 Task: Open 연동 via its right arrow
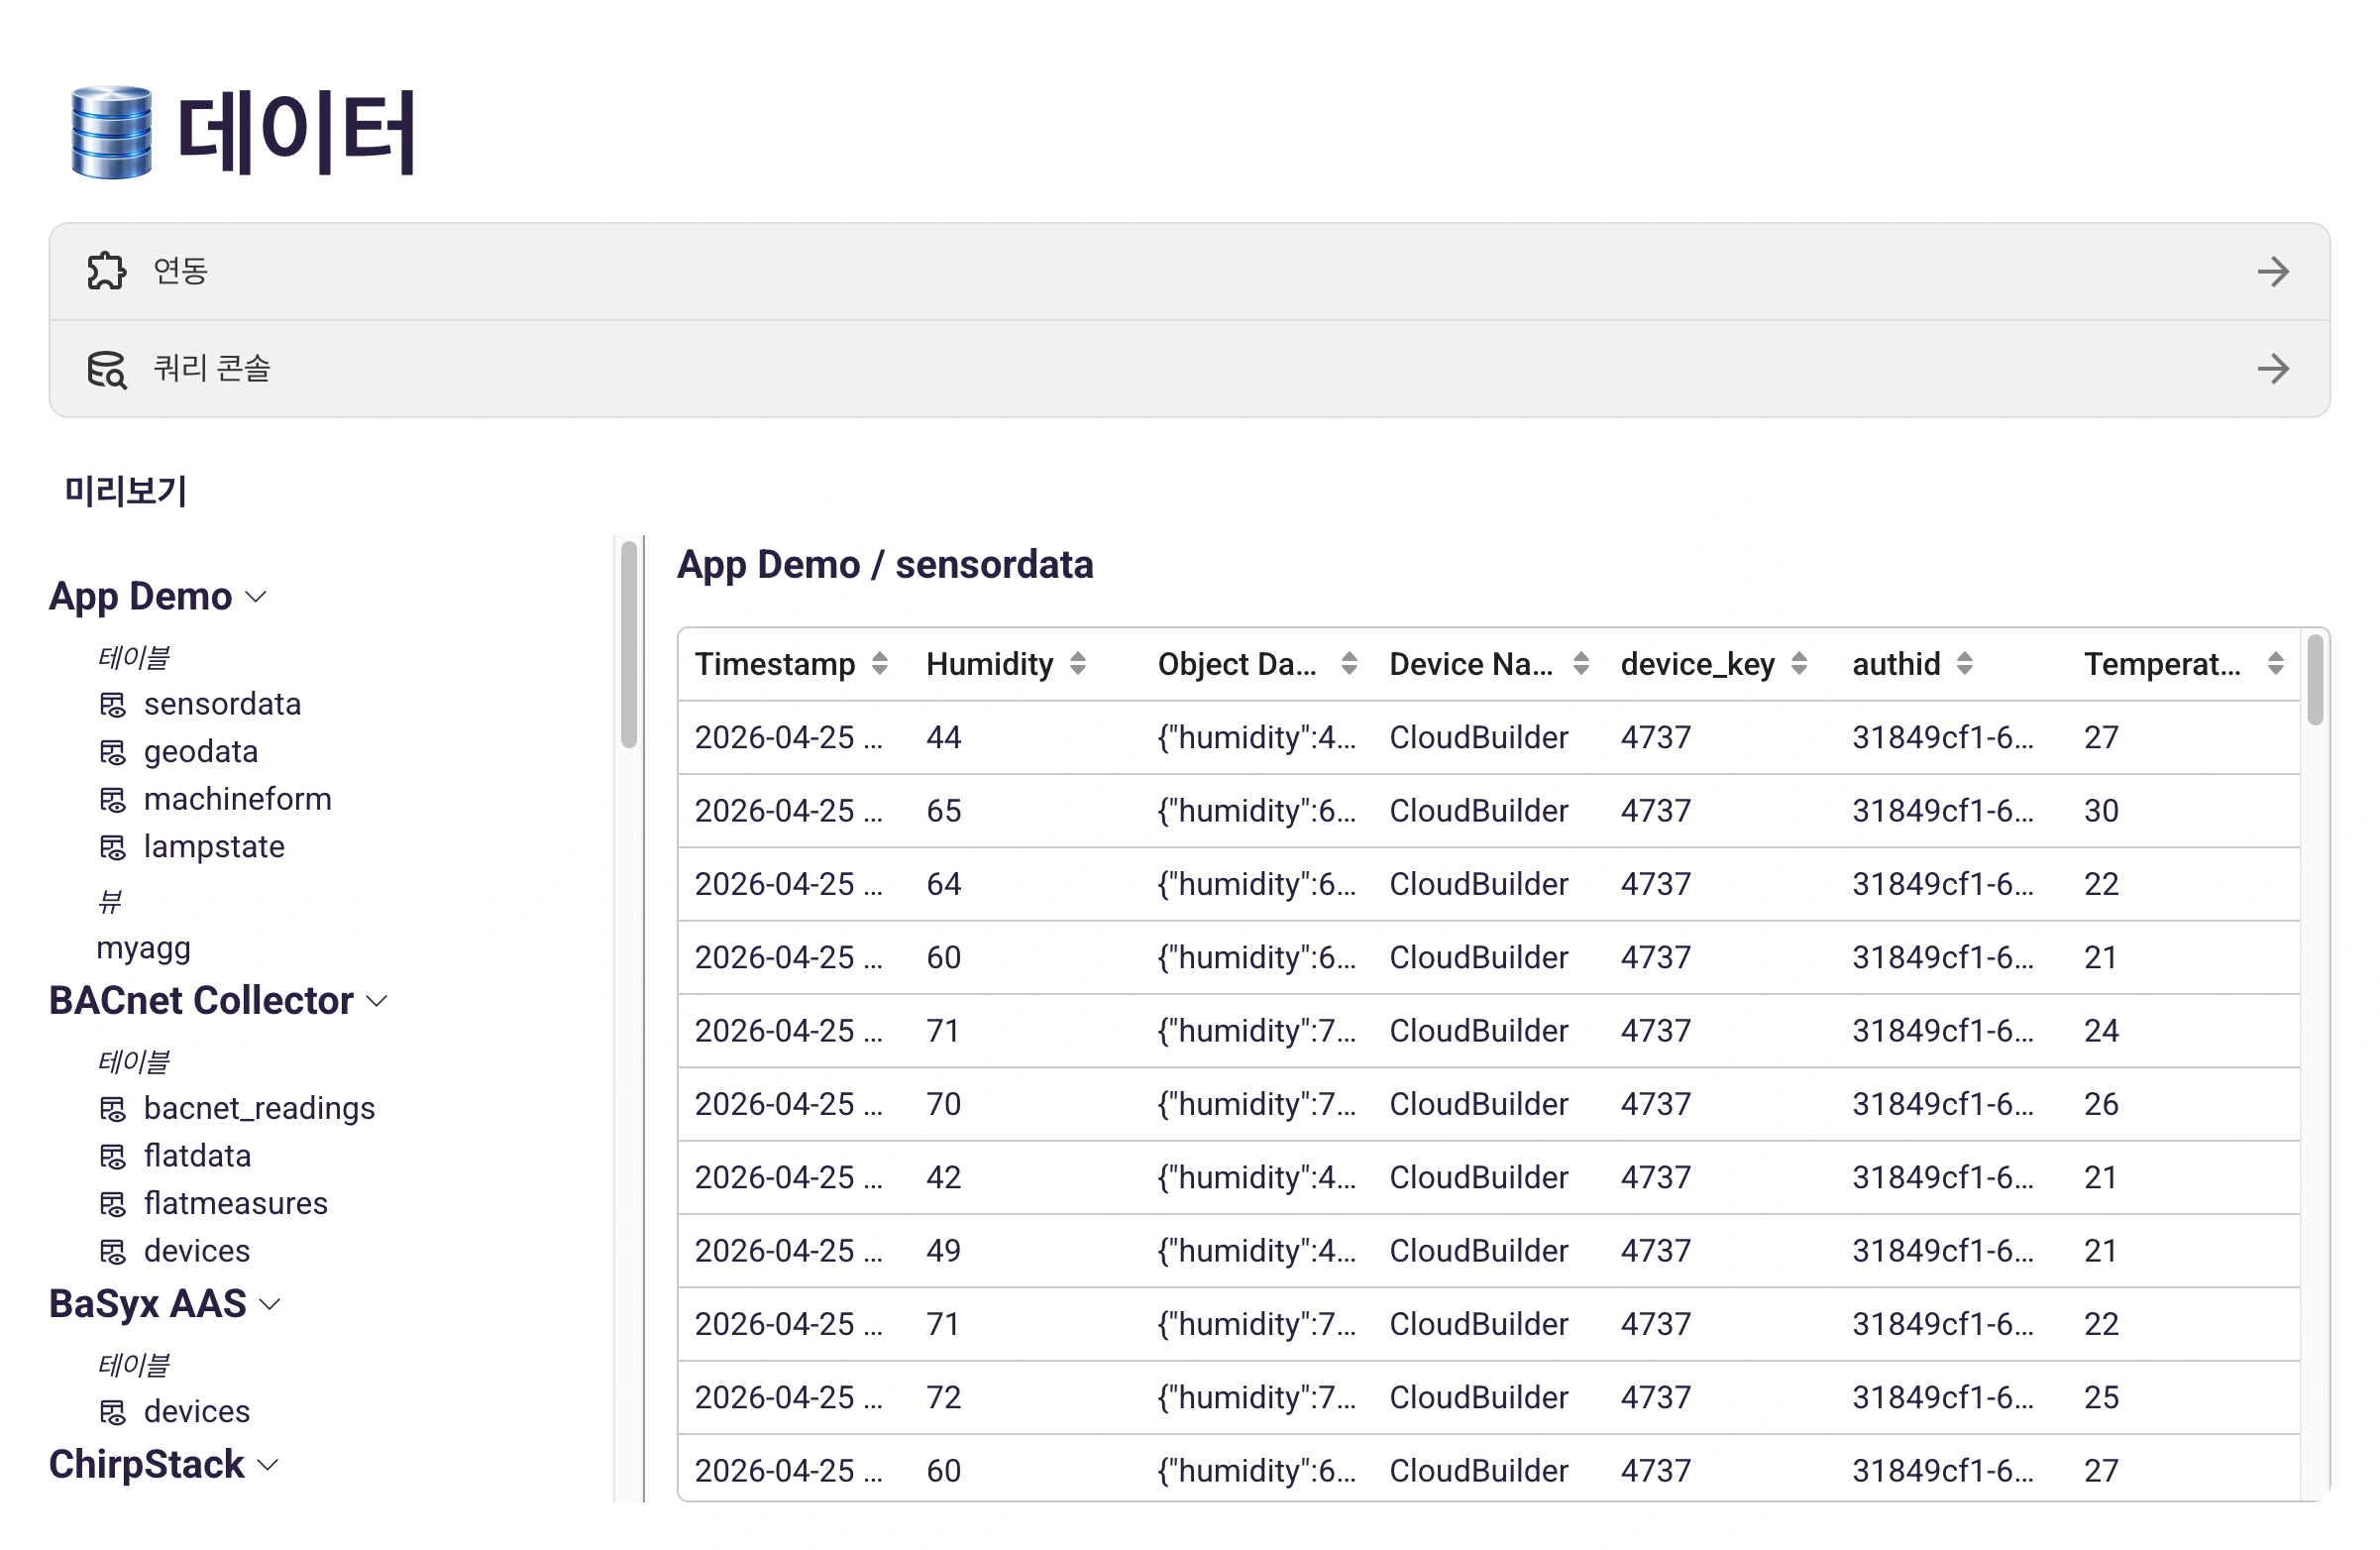click(x=2272, y=271)
